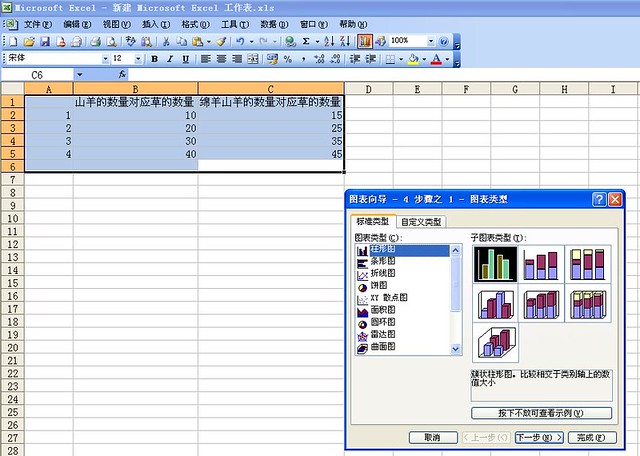Image resolution: width=640 pixels, height=456 pixels.
Task: Cut the selection with the scissors icon
Action: pyautogui.click(x=166, y=41)
